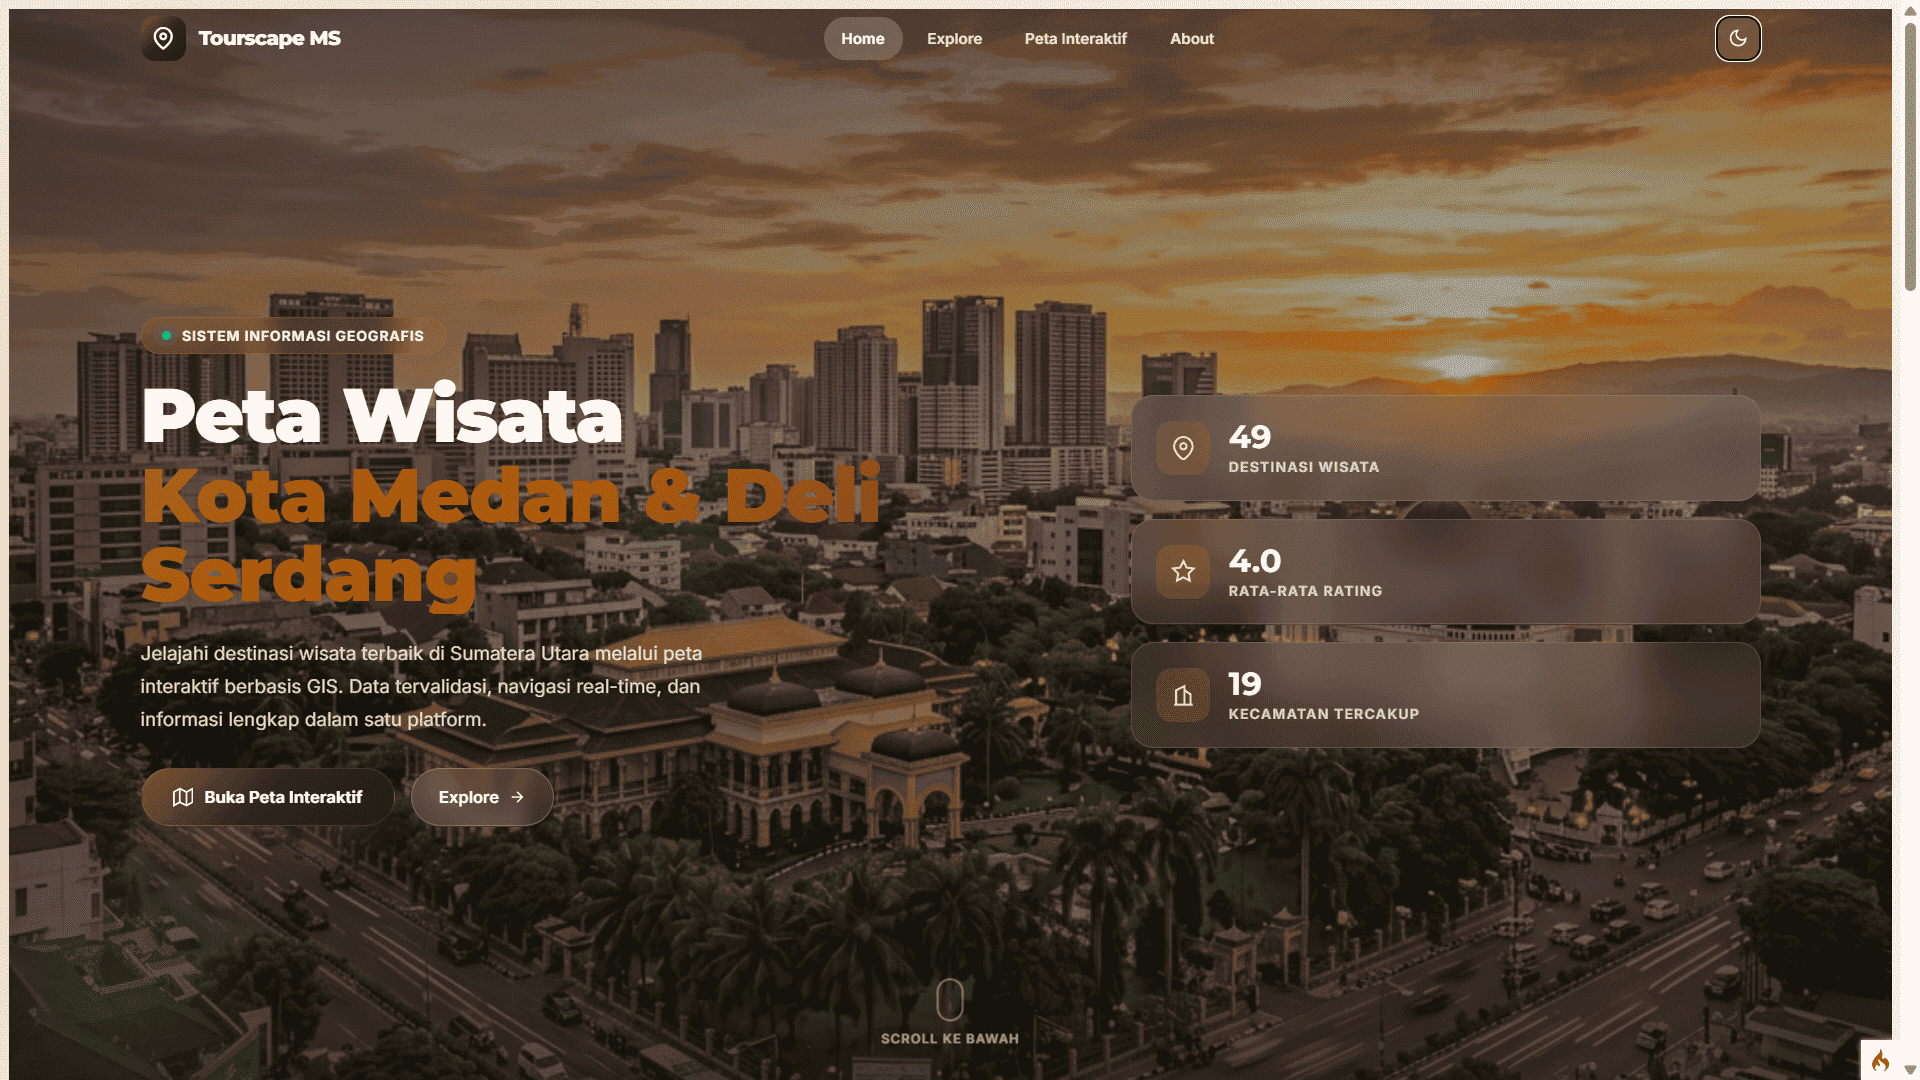Click the Sistem Informasi Geografis badge
The height and width of the screenshot is (1080, 1920).
(292, 336)
